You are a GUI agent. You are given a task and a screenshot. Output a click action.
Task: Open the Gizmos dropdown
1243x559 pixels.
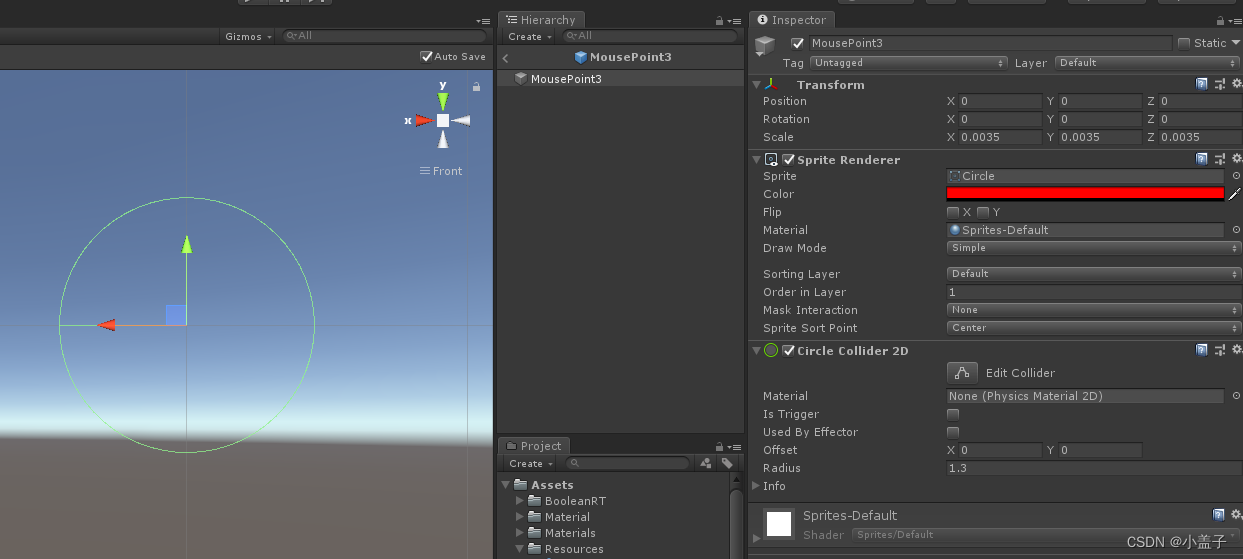pos(248,36)
